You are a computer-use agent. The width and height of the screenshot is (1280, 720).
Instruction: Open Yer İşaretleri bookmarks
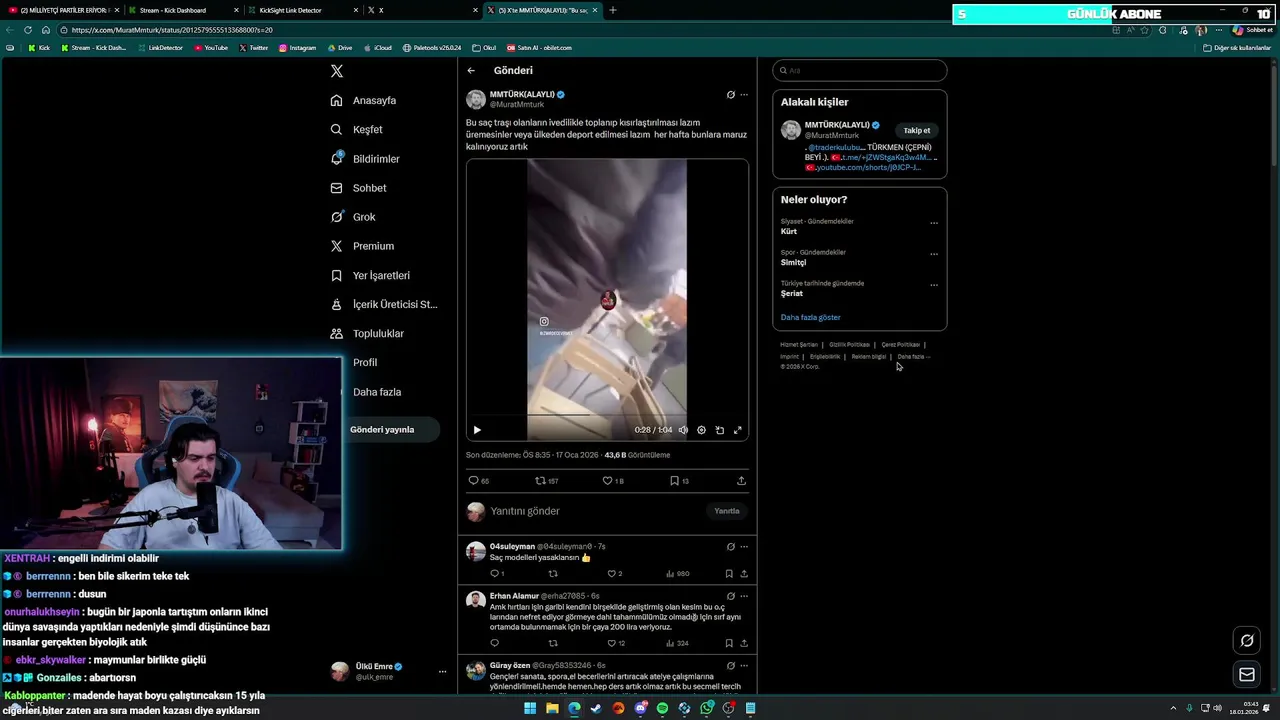370,275
